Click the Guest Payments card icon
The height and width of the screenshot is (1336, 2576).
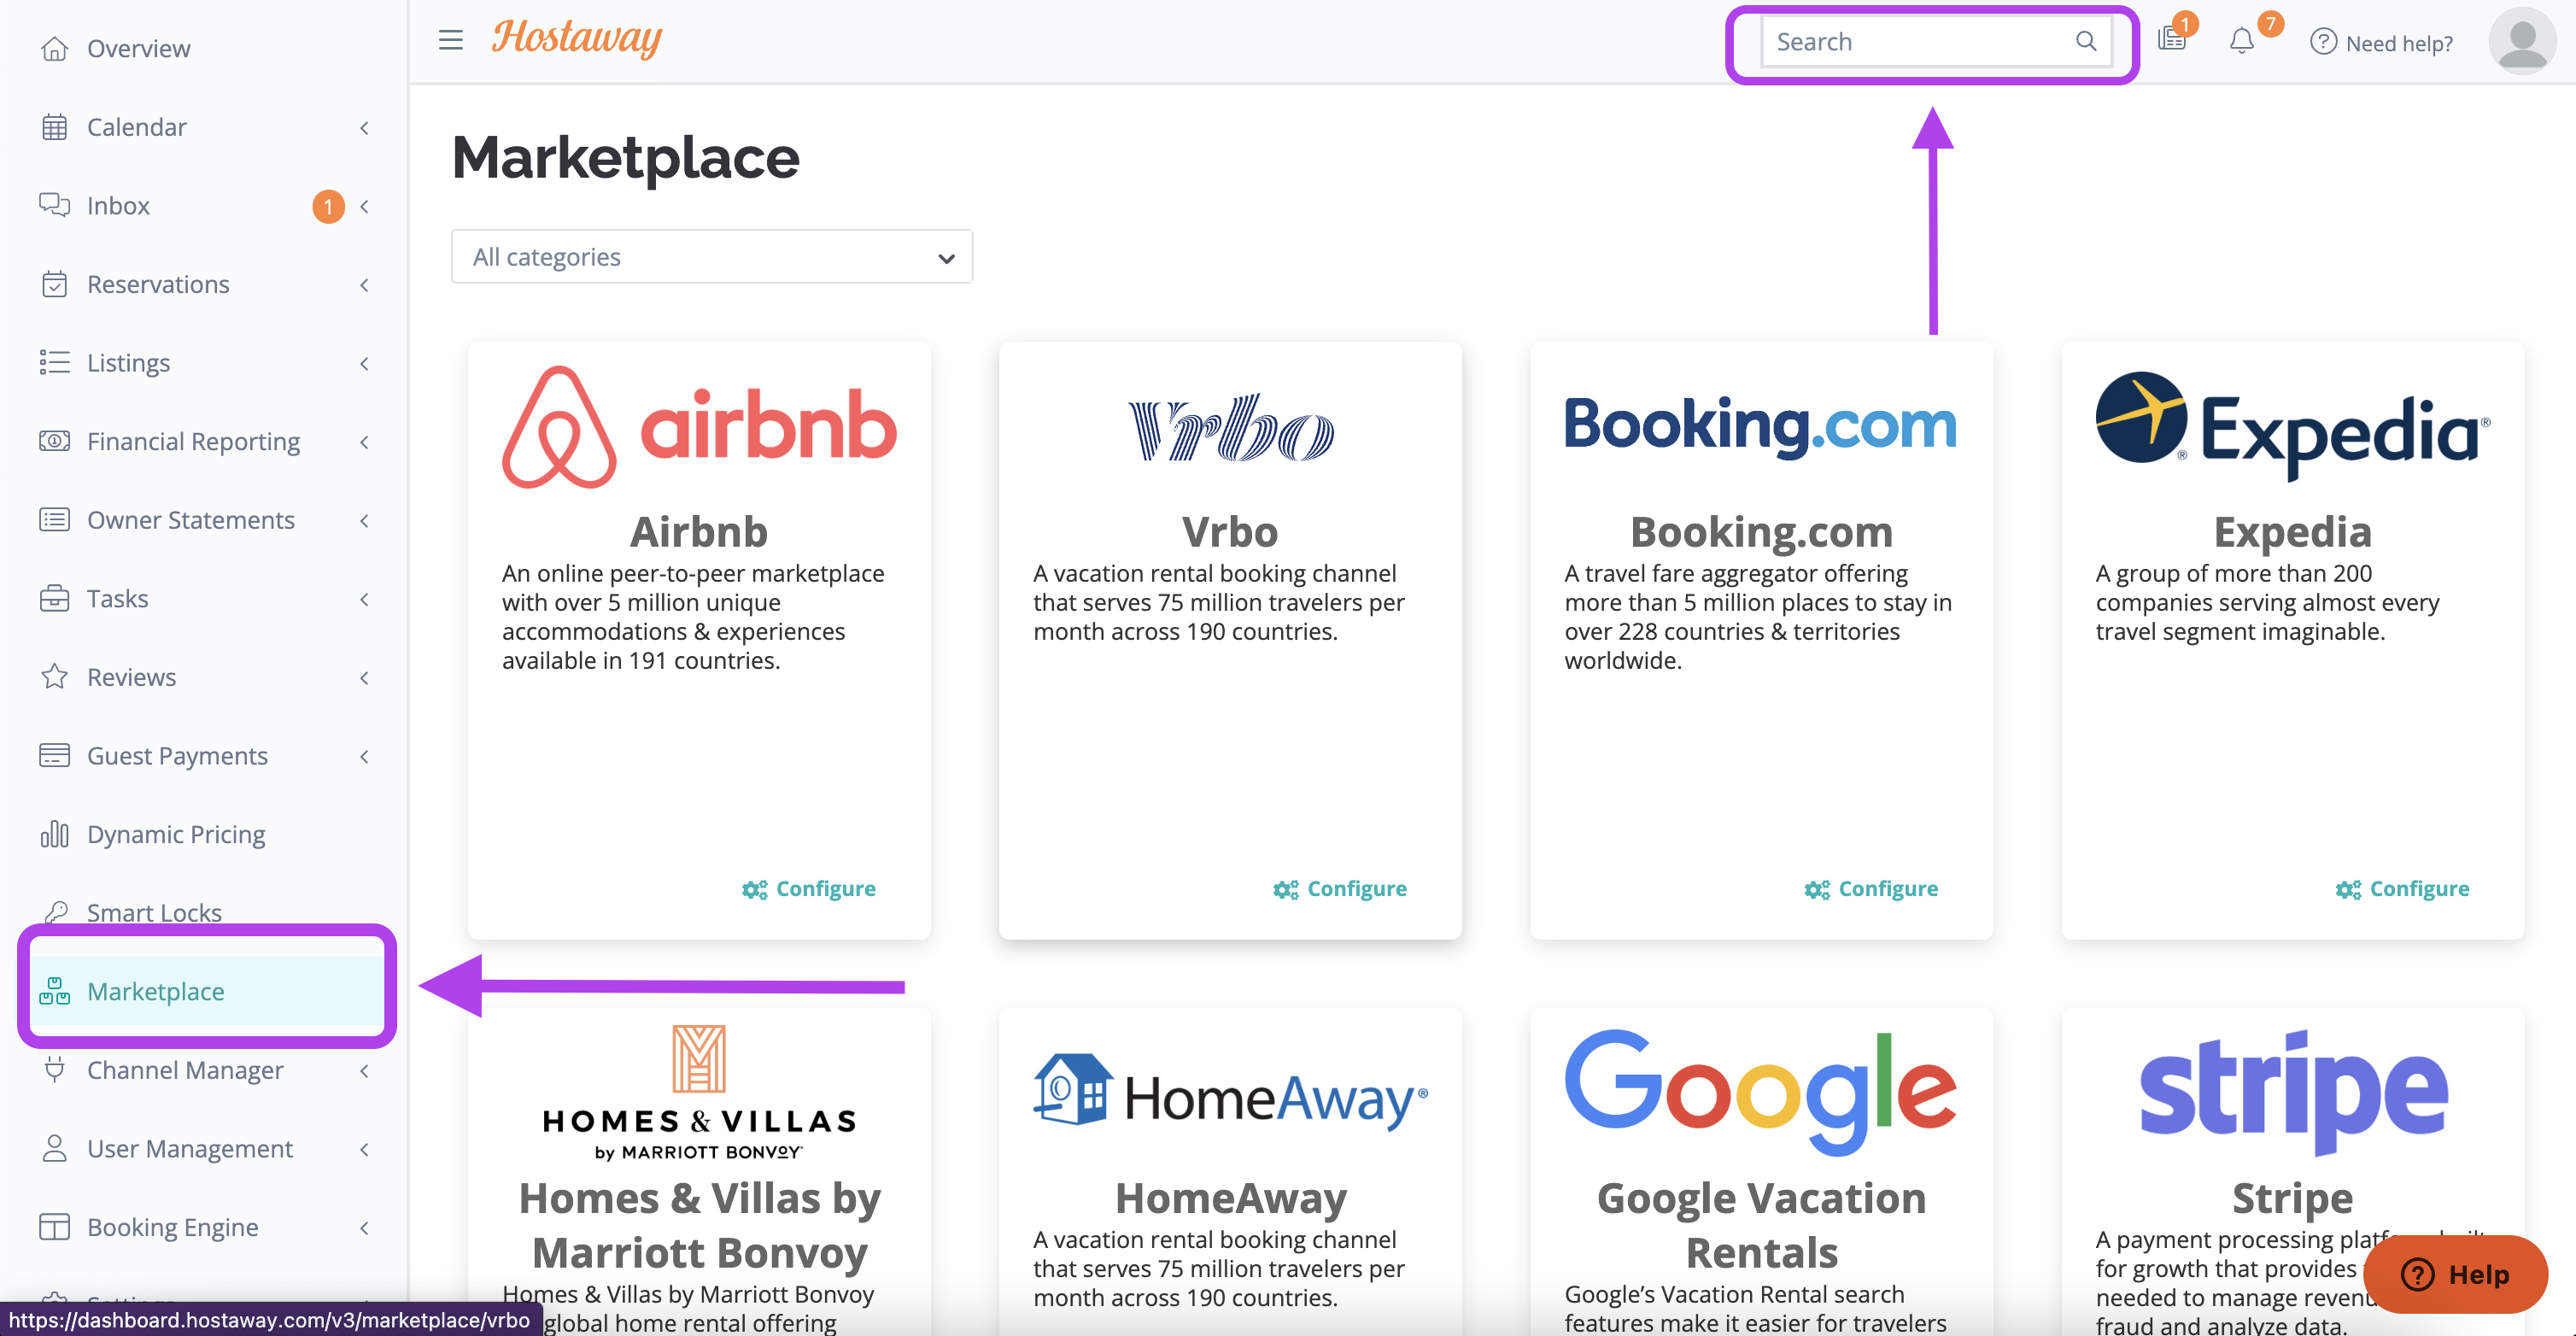coord(54,755)
